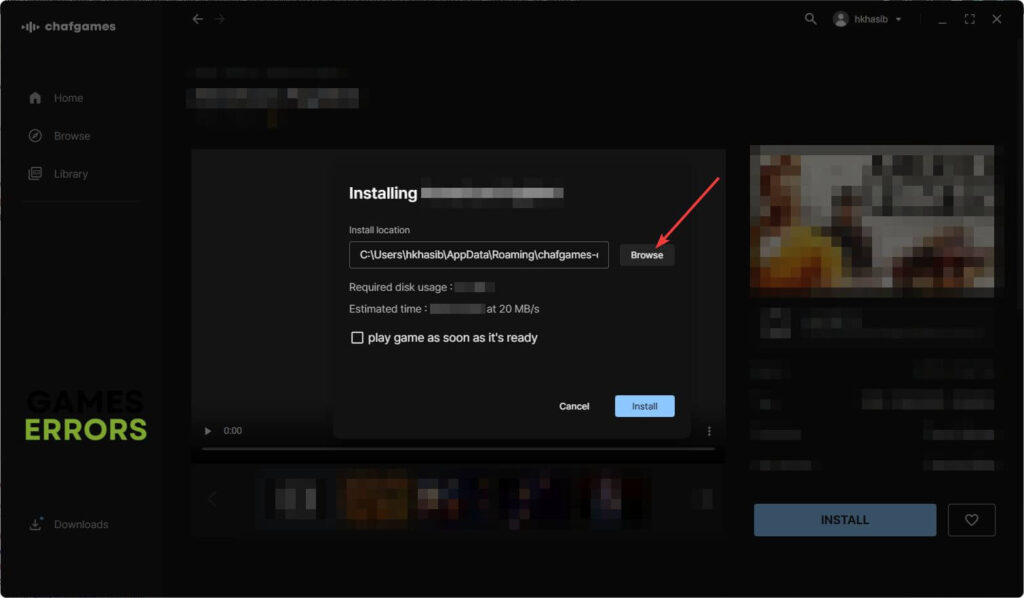Click the blue Install button in dialog
This screenshot has width=1024, height=598.
(644, 406)
